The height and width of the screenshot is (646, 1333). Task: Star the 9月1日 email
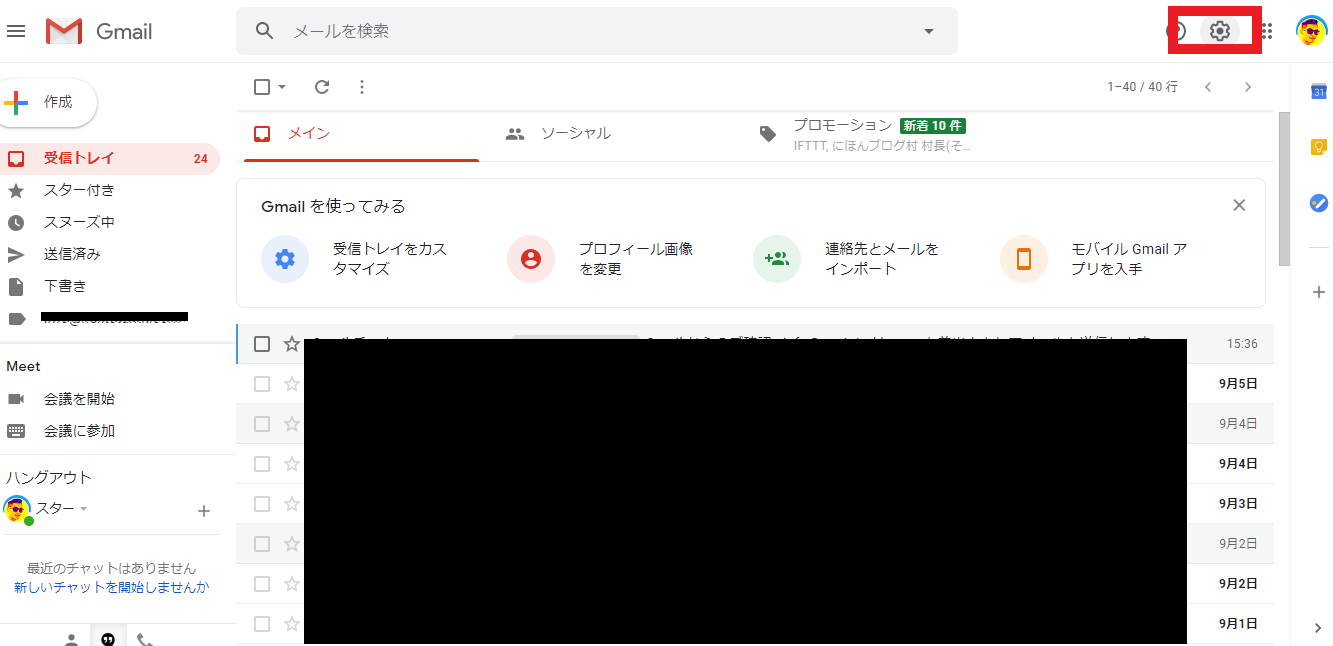(292, 624)
